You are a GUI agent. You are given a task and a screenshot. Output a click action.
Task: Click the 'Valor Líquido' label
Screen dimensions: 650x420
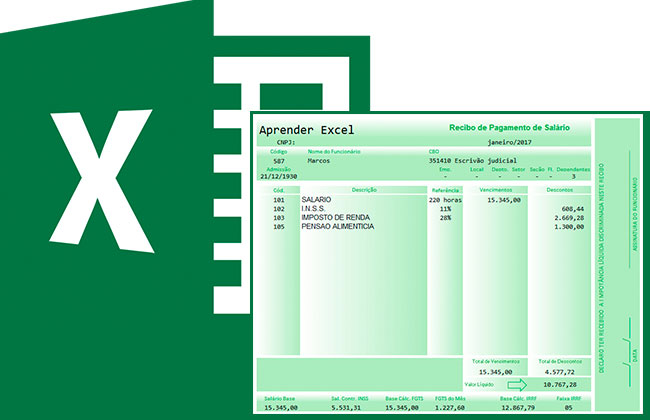tap(479, 385)
